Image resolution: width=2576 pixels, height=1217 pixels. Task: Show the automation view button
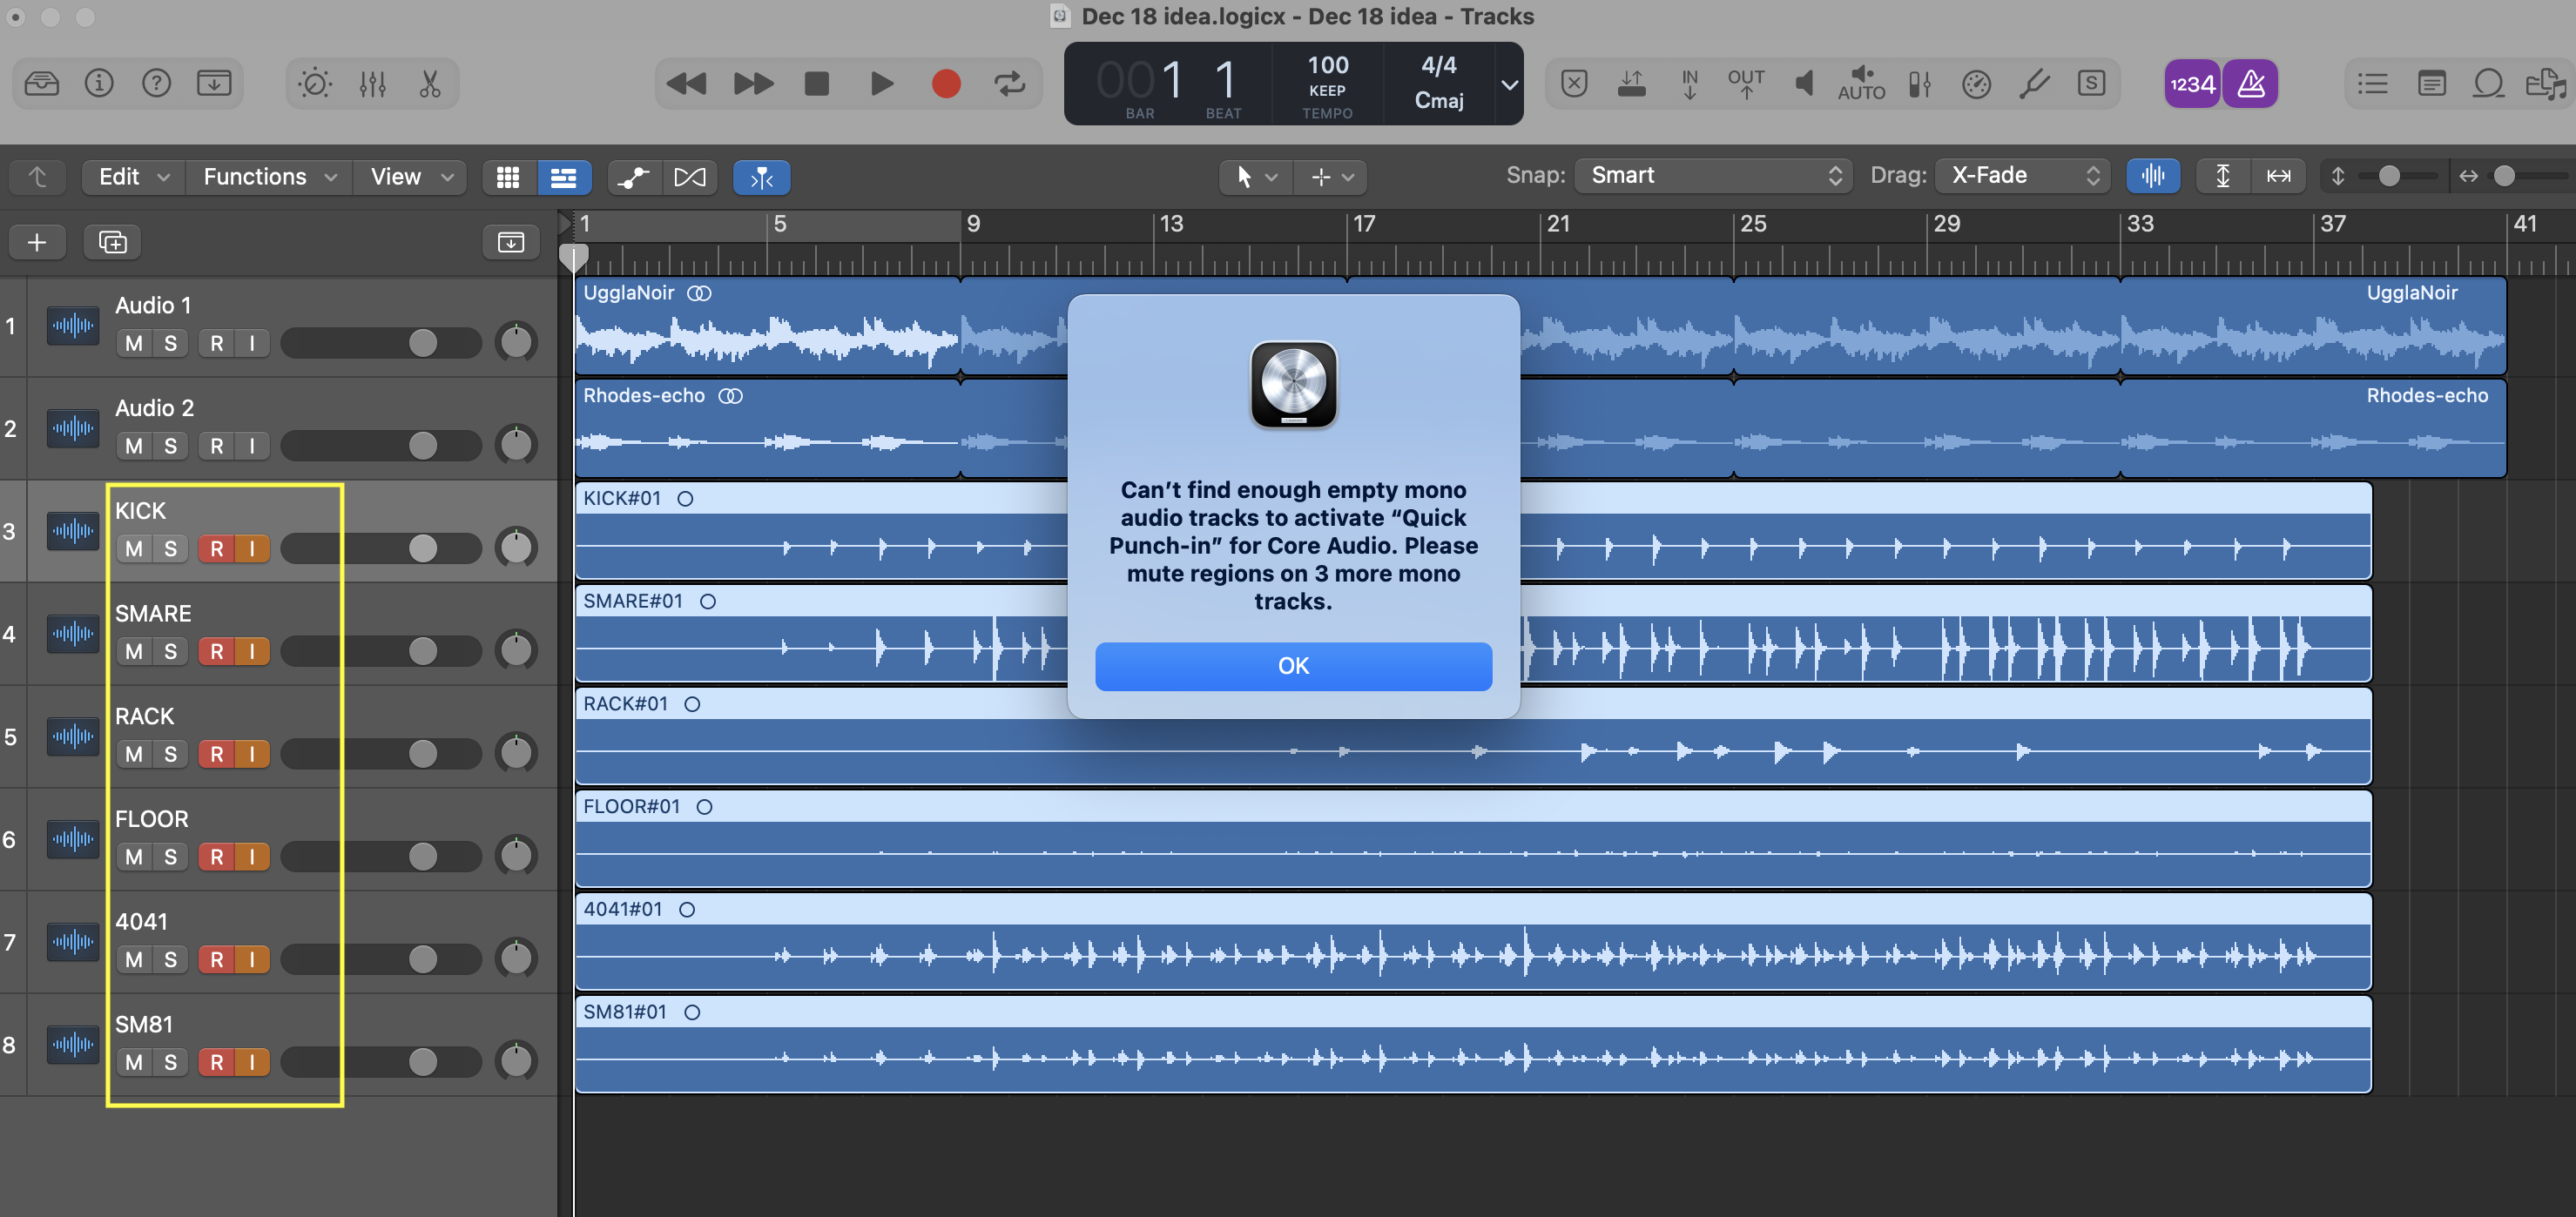pos(633,177)
